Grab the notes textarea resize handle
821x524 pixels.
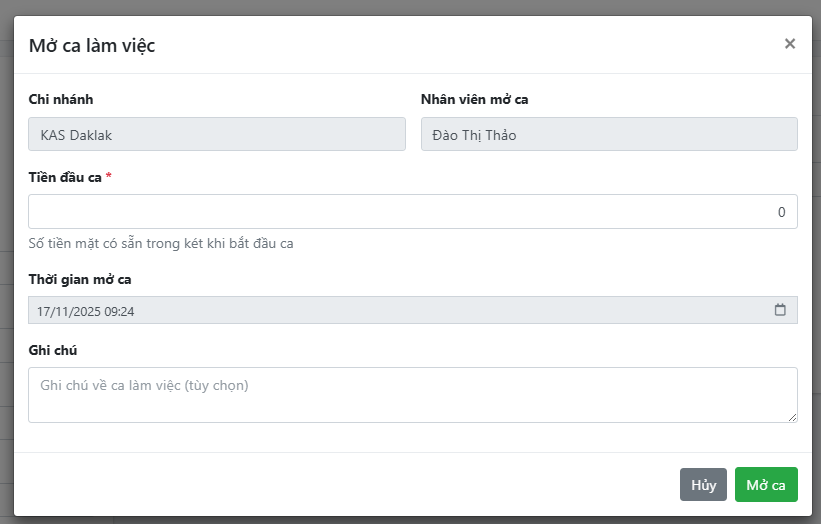pyautogui.click(x=793, y=417)
